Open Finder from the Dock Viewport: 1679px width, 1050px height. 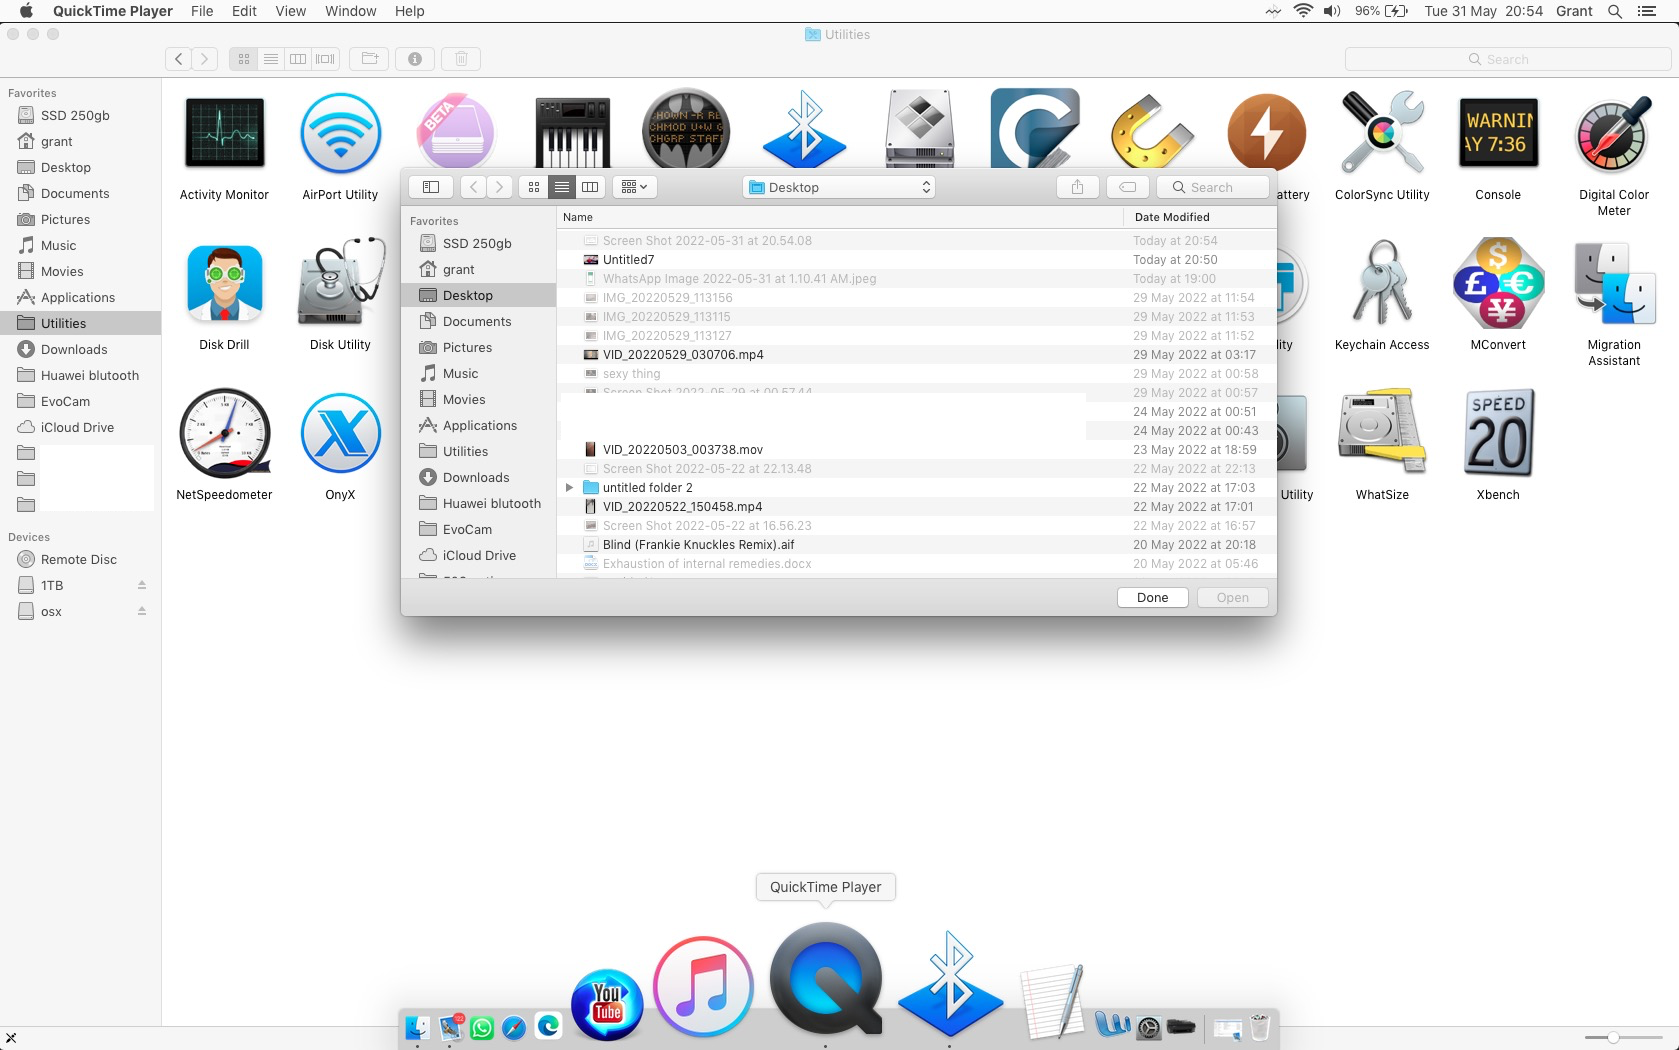(x=417, y=1027)
